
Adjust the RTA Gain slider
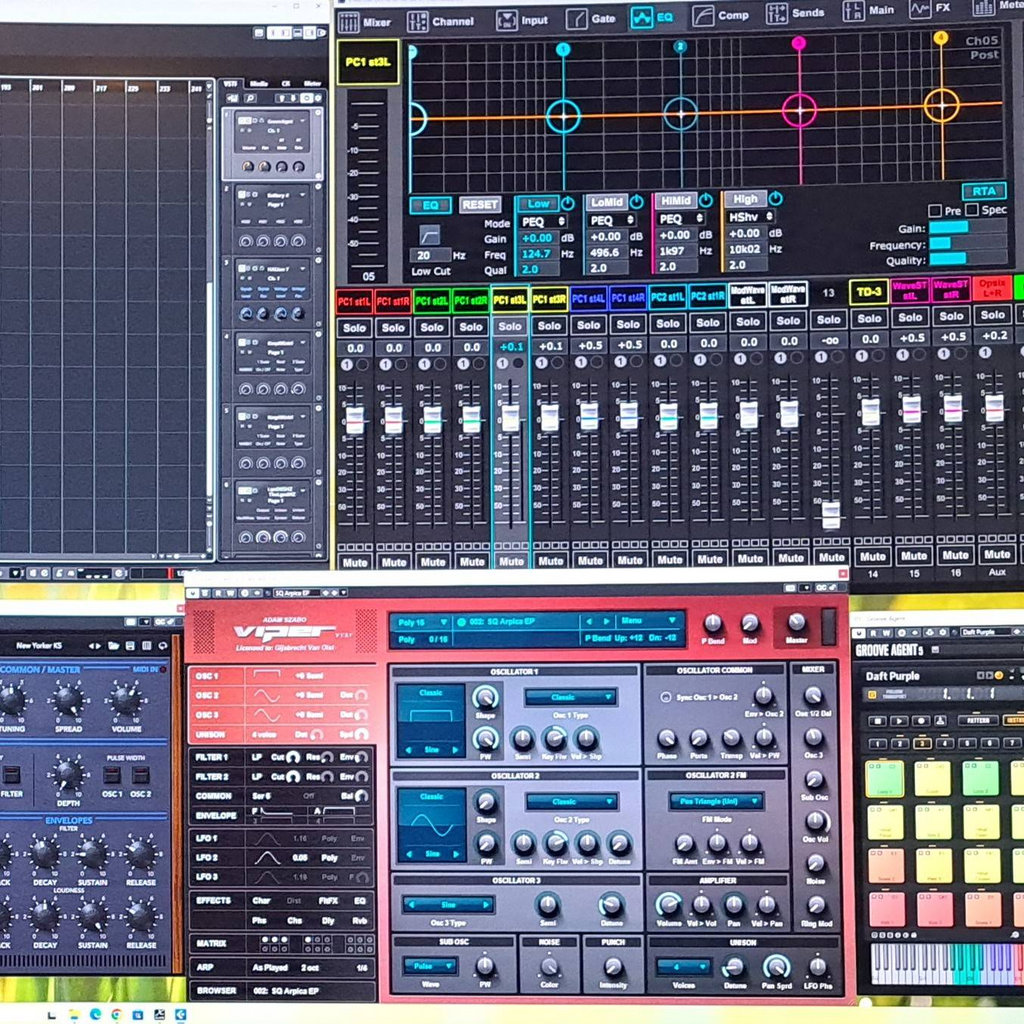click(x=967, y=227)
